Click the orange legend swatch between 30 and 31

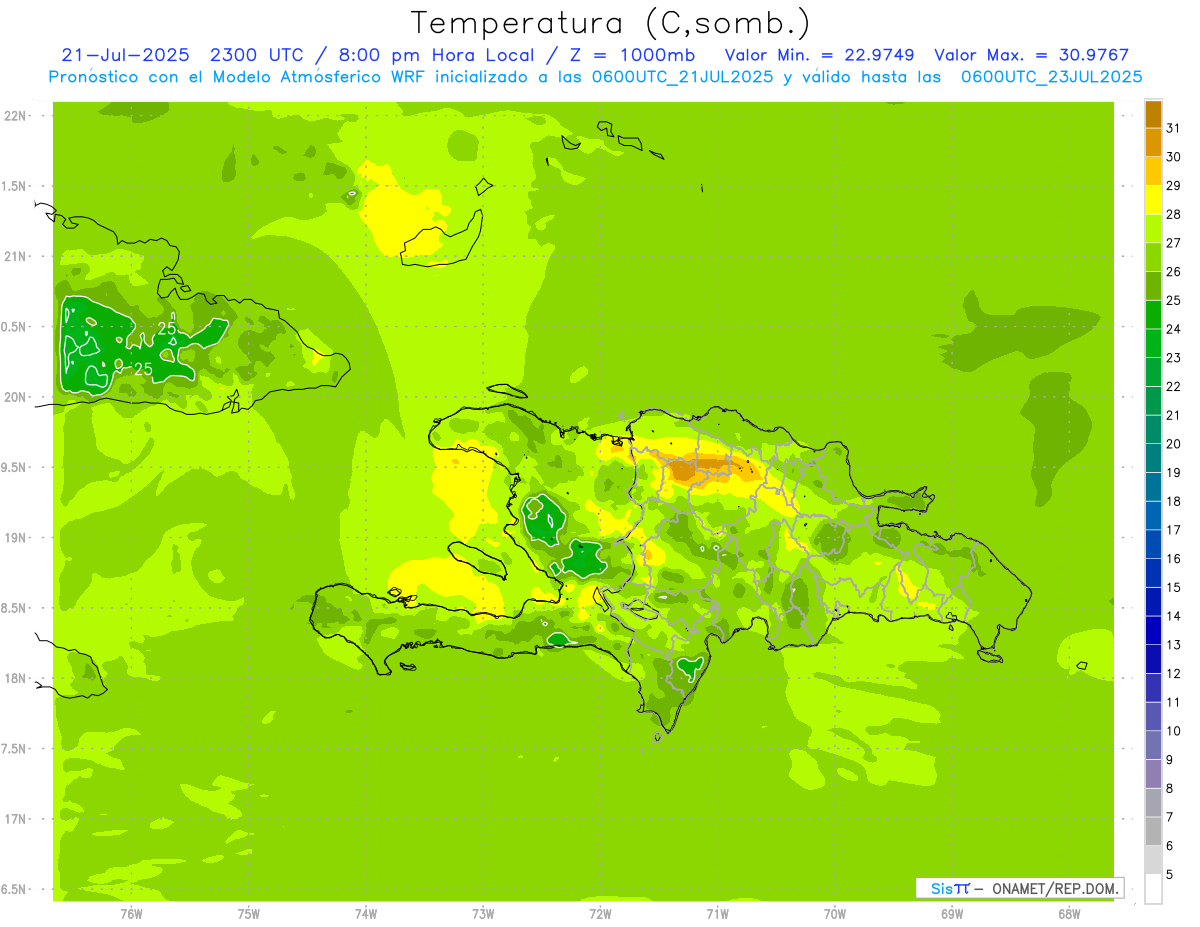(1153, 143)
